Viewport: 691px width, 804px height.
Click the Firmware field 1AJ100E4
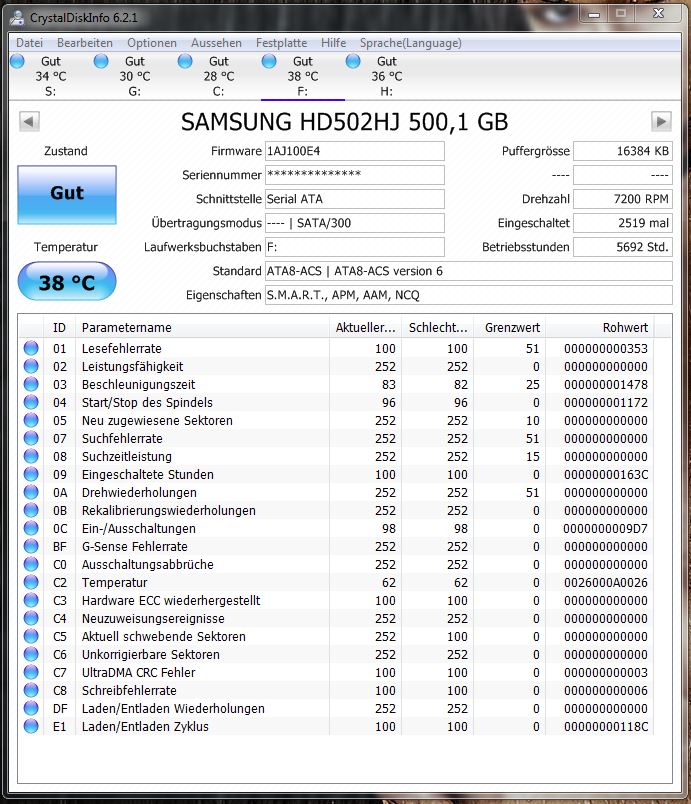[x=355, y=151]
